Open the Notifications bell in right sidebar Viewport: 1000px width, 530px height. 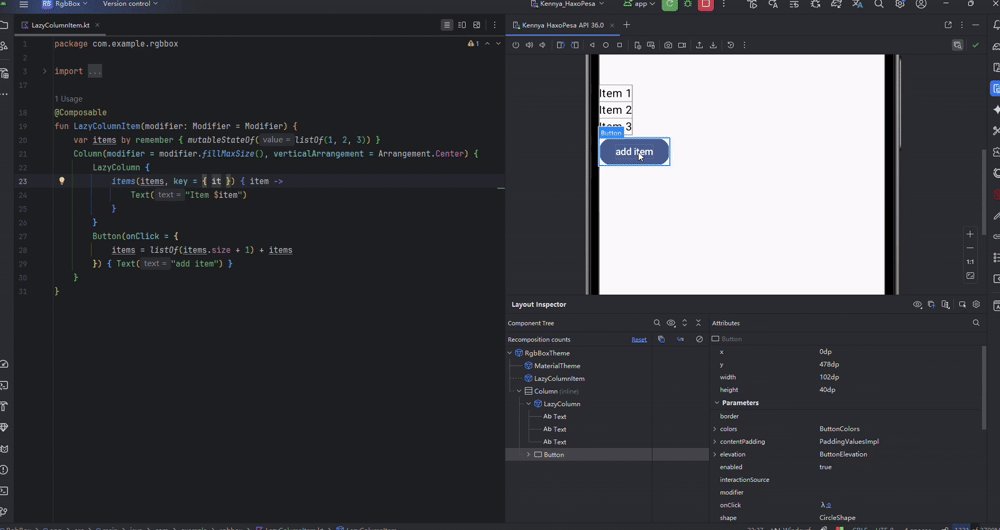[x=994, y=26]
